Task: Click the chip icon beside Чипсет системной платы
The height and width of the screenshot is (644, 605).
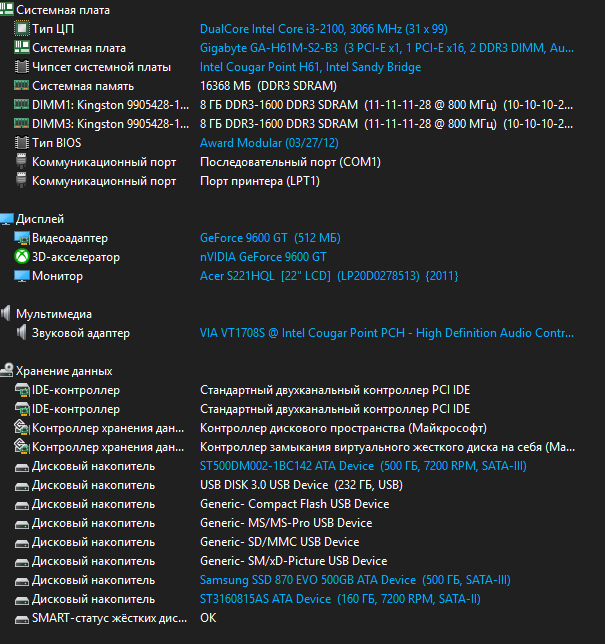Action: (22, 67)
